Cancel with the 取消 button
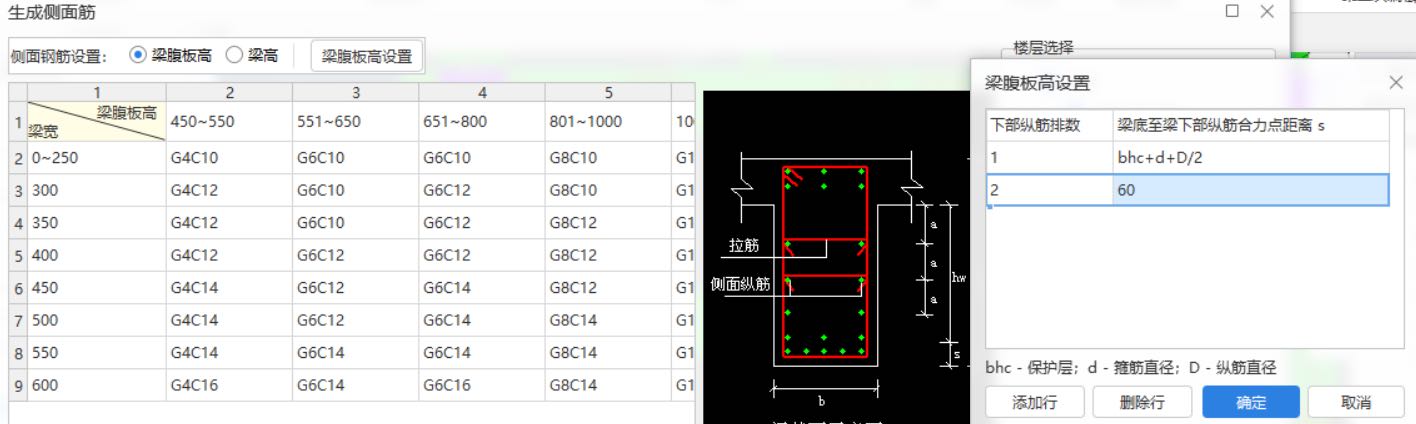1416x424 pixels. (1356, 403)
